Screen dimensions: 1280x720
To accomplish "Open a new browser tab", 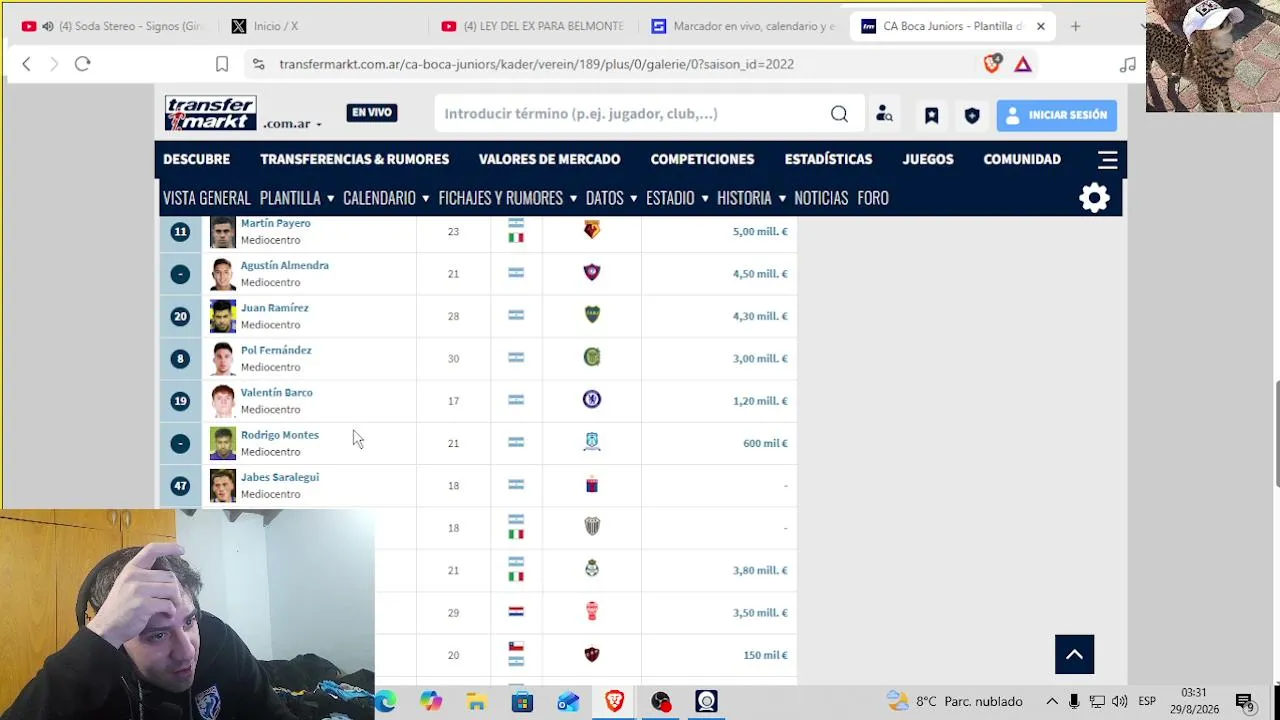I will [x=1075, y=26].
